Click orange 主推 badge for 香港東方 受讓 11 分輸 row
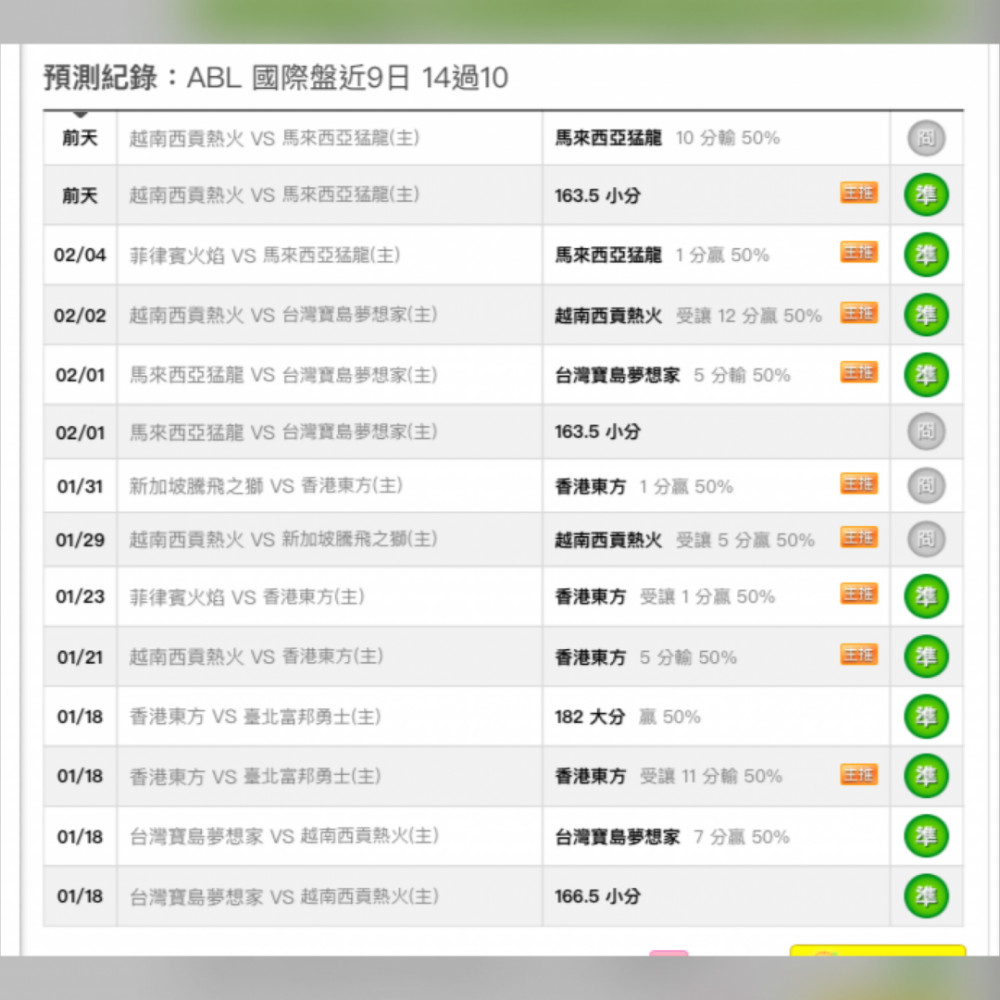Screen dimensions: 1000x1000 point(858,774)
